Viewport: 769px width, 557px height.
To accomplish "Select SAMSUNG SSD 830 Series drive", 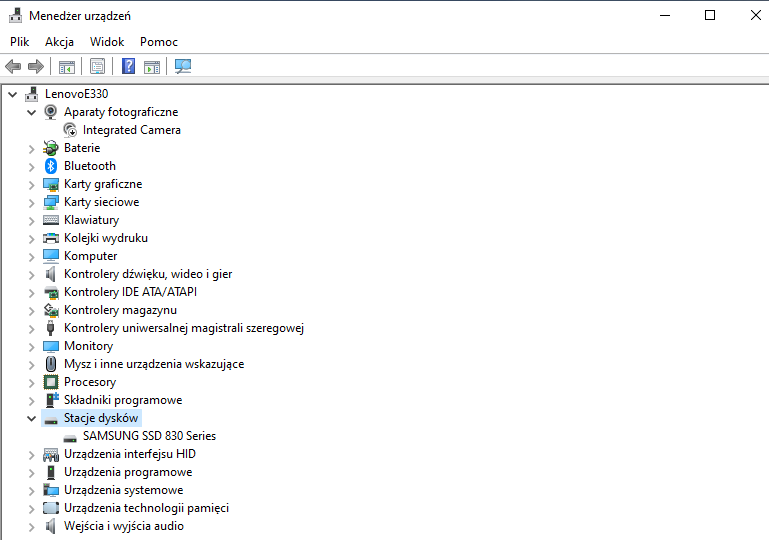I will pyautogui.click(x=149, y=436).
